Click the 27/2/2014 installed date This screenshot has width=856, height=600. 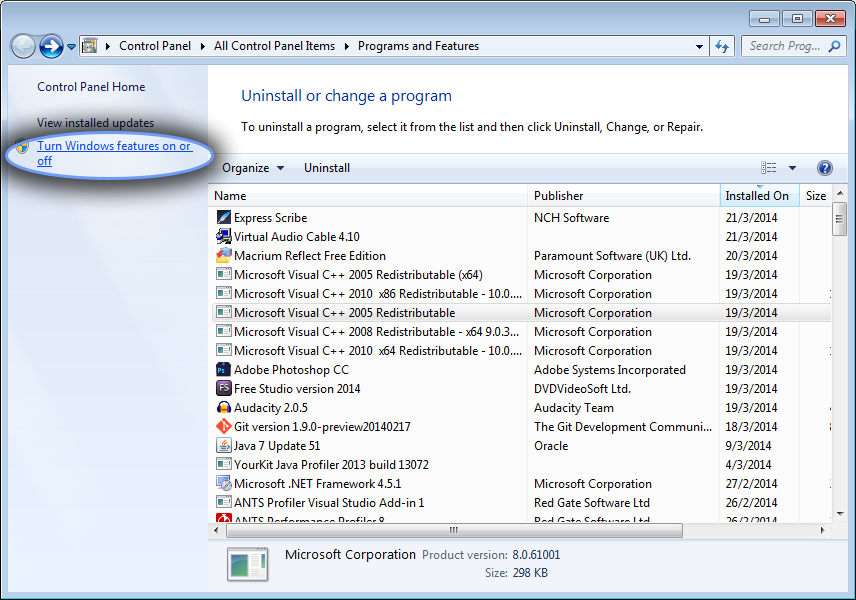click(751, 484)
